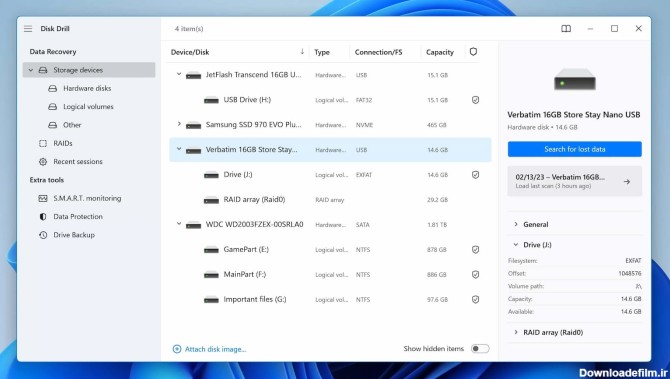670x379 pixels.
Task: Select the MainPart (F:) volume
Action: (330, 274)
